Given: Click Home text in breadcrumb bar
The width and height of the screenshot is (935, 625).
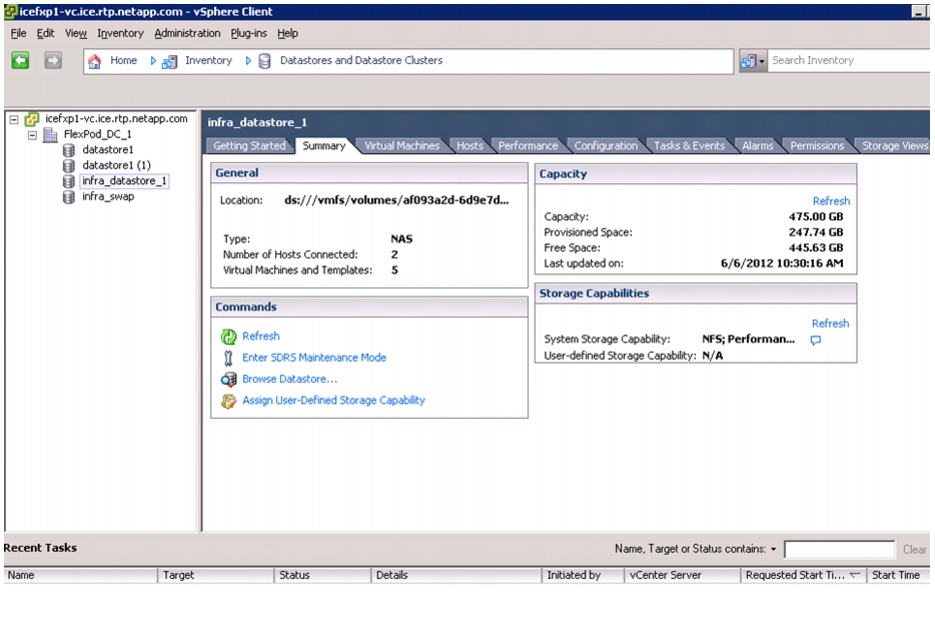Looking at the screenshot, I should tap(123, 61).
